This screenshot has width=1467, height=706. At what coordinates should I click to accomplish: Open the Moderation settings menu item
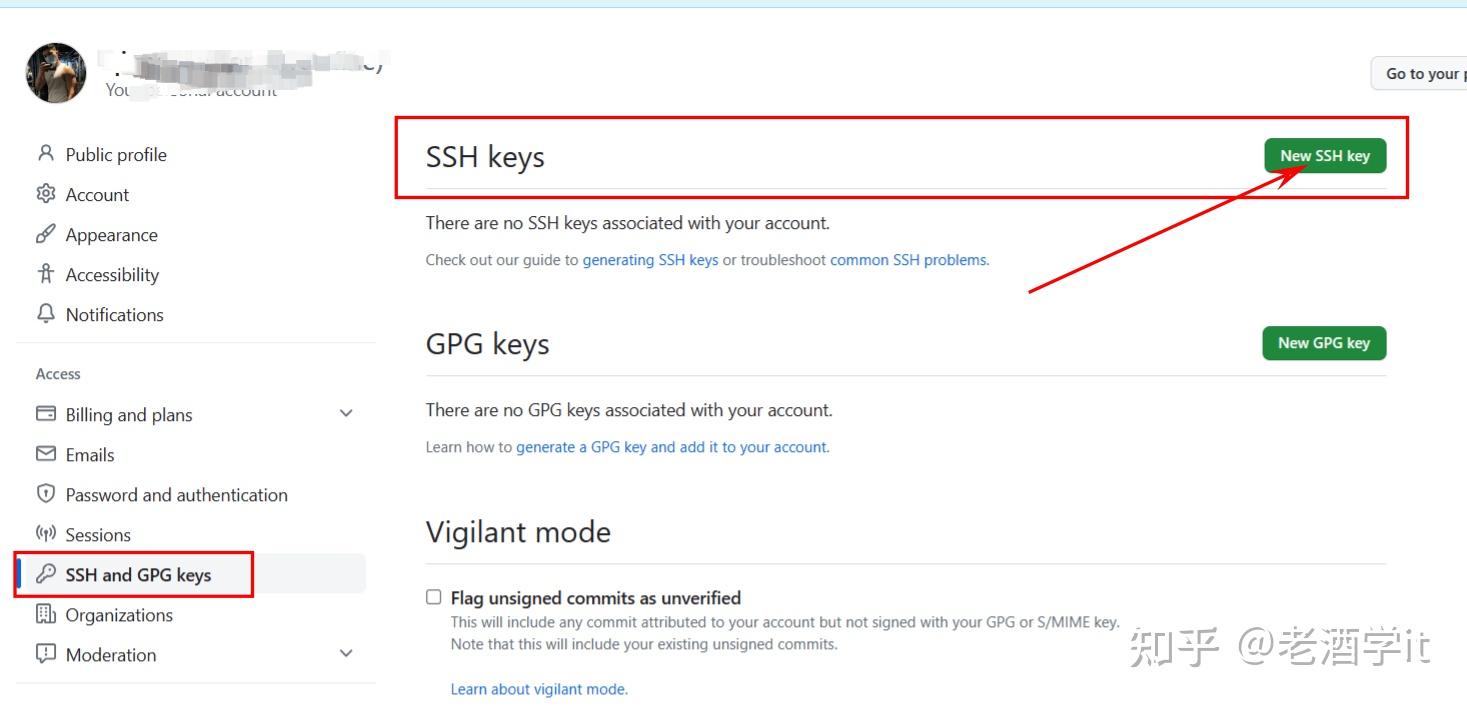(111, 655)
